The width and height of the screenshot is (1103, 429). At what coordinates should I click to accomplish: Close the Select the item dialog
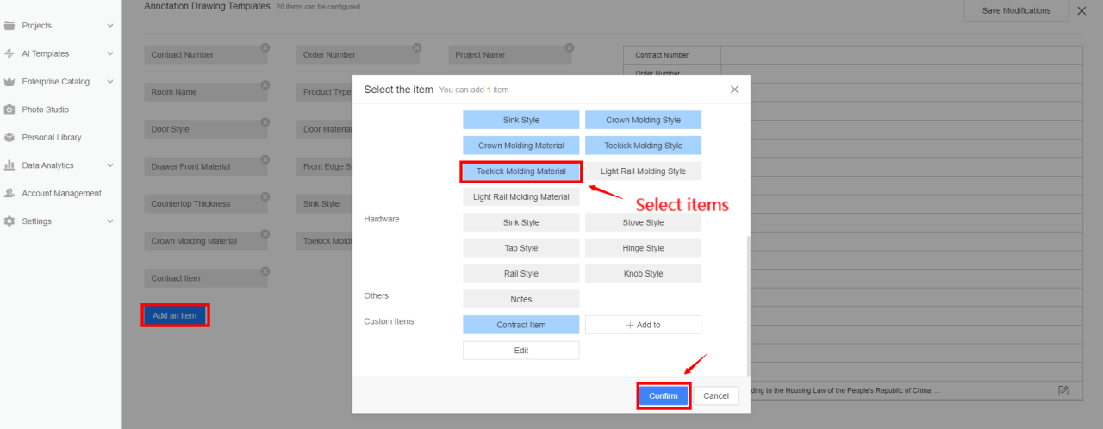click(734, 89)
